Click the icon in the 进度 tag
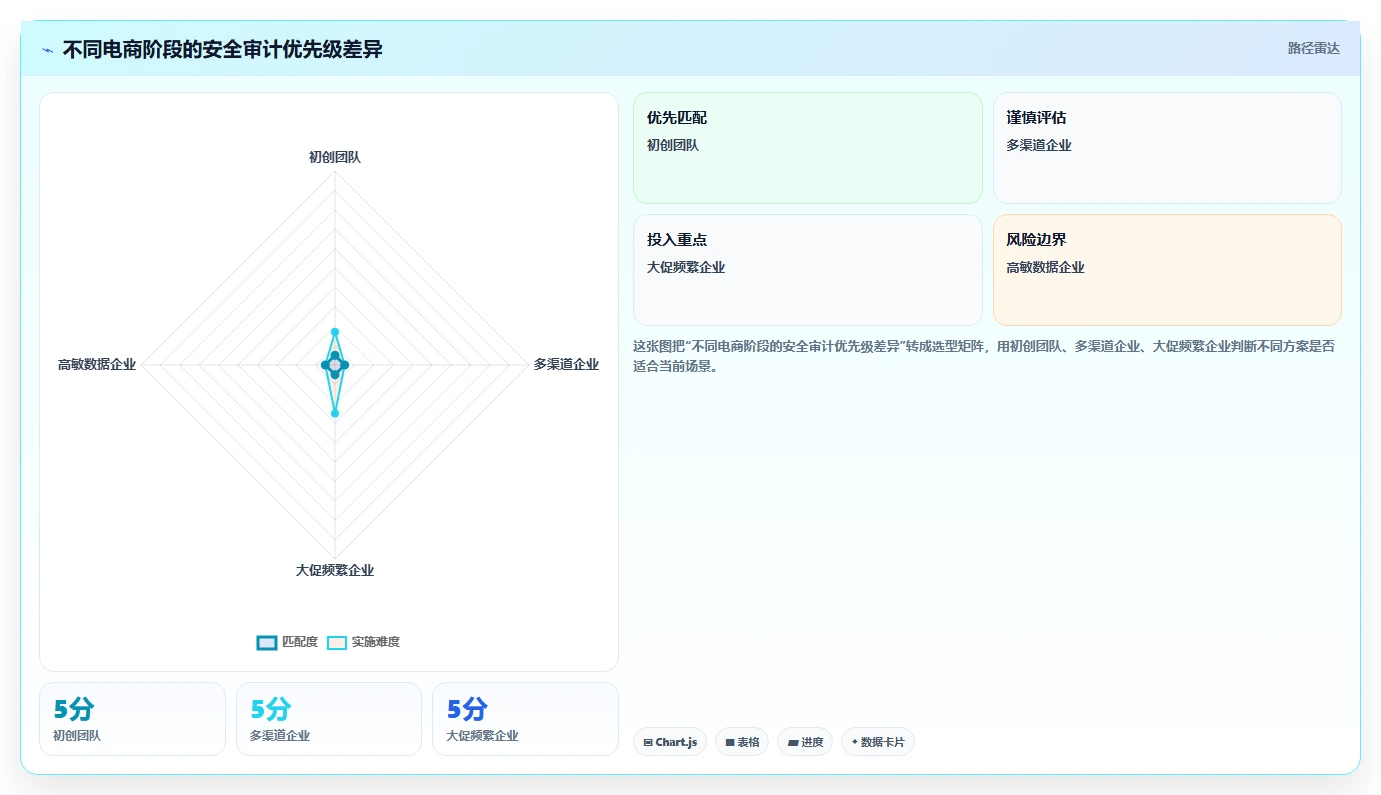1381x795 pixels. click(x=793, y=743)
